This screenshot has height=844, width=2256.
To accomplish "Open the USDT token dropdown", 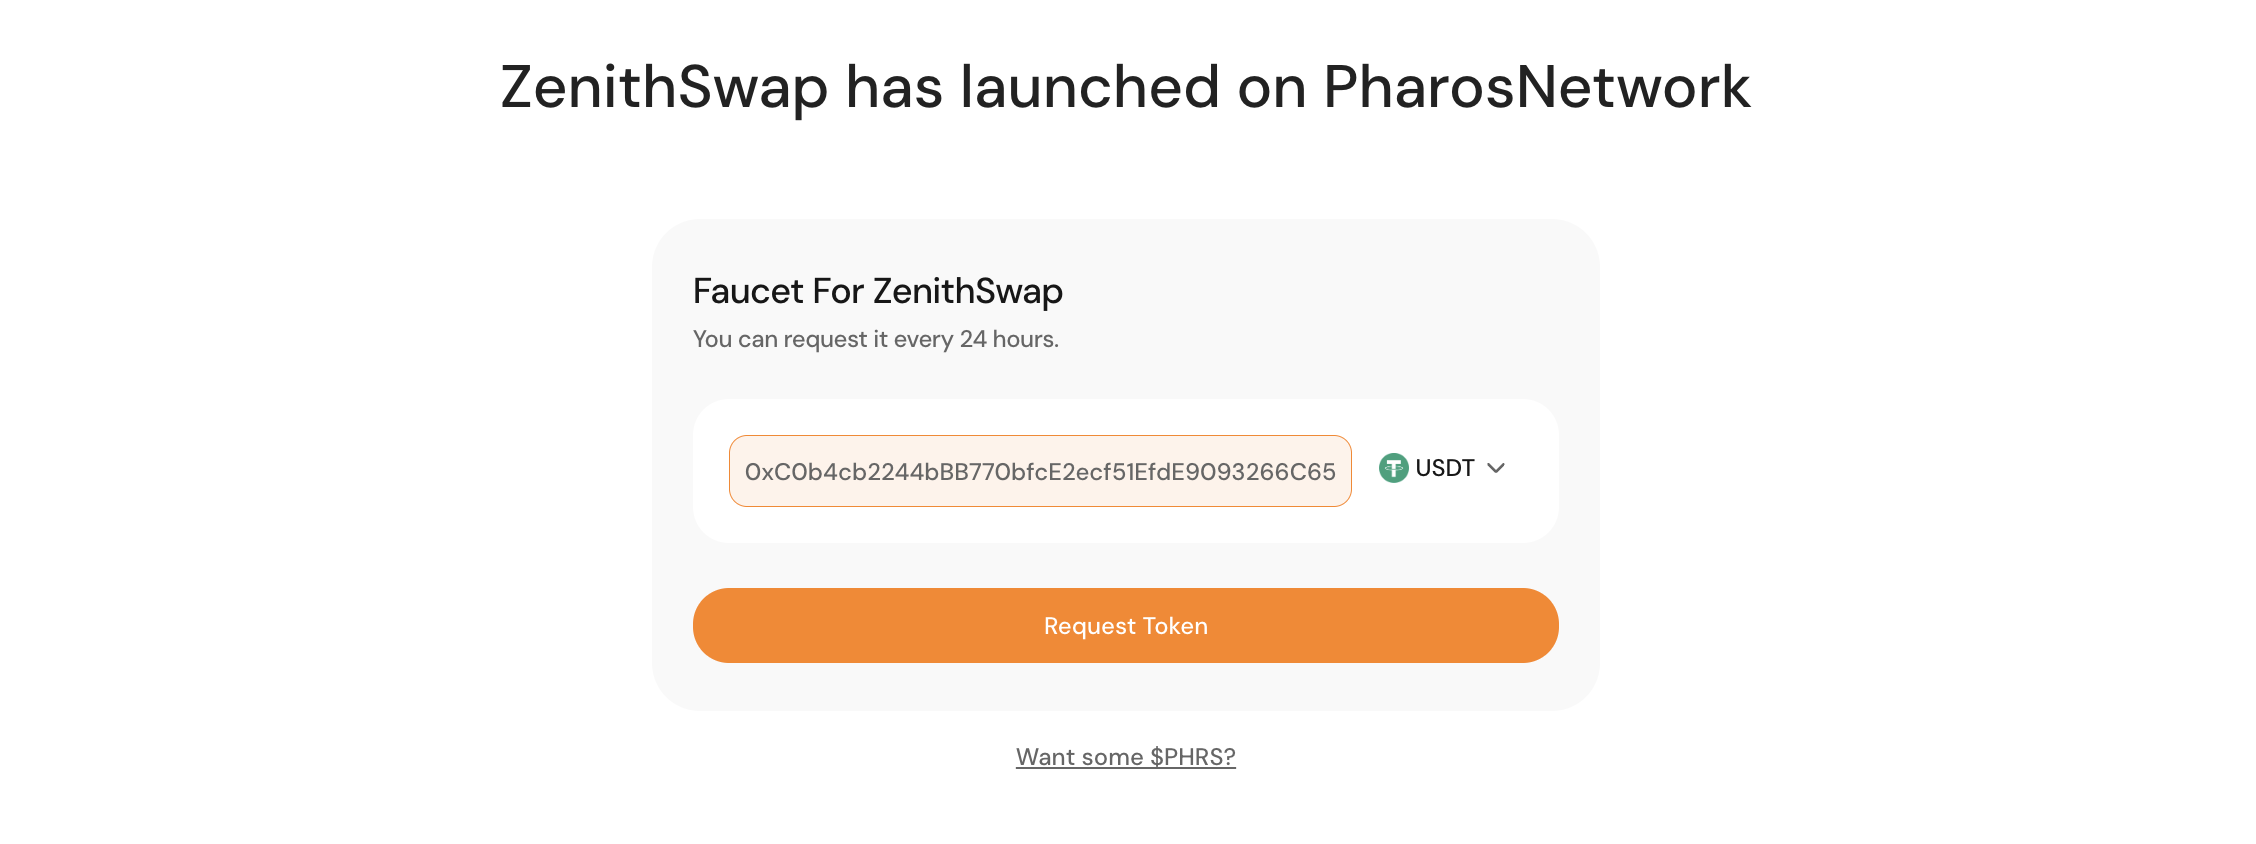I will [x=1442, y=468].
